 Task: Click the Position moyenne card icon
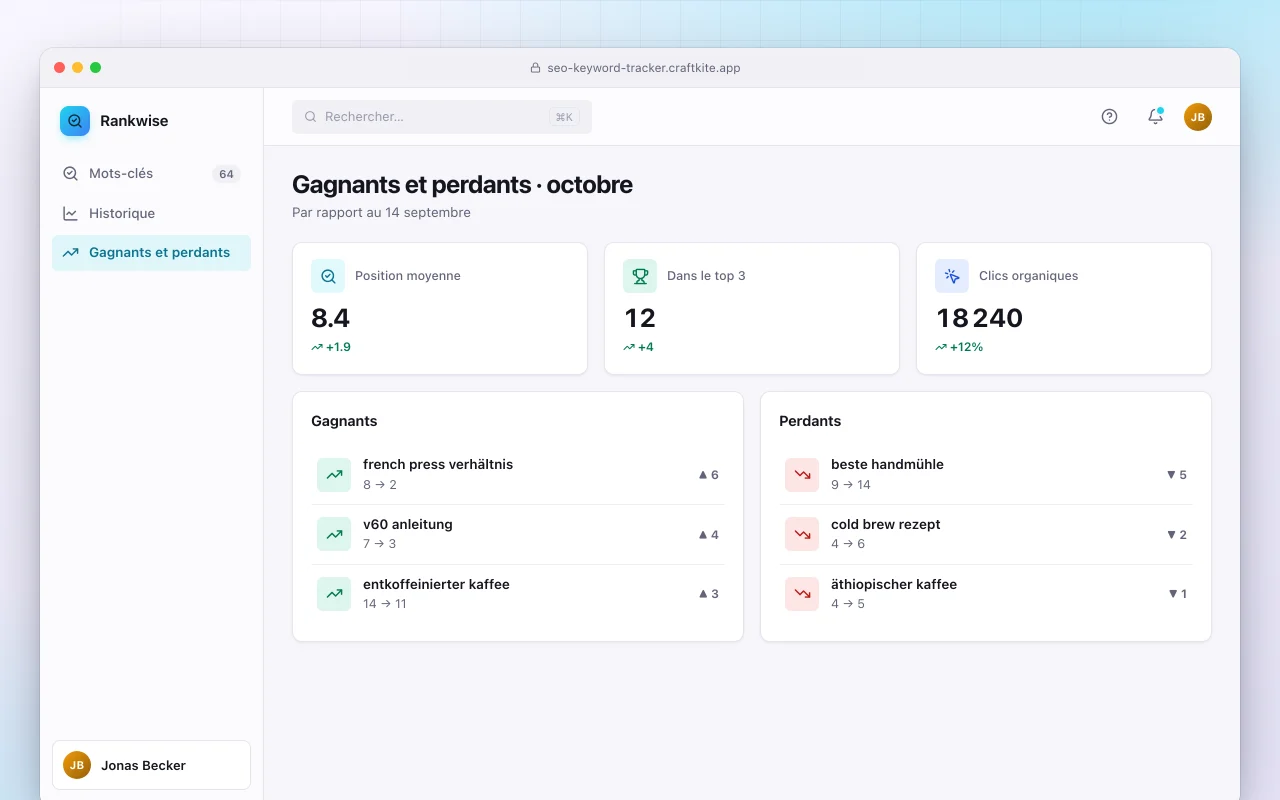328,276
